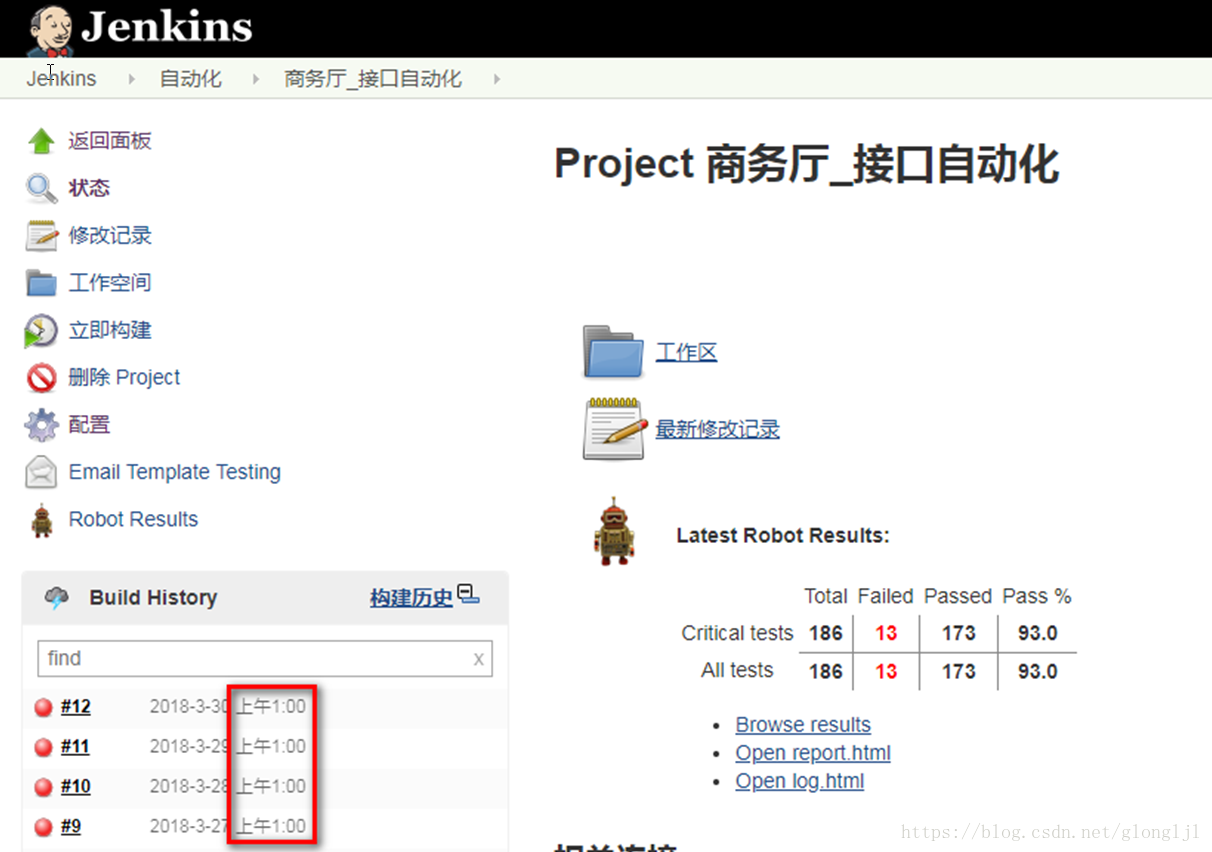The height and width of the screenshot is (852, 1212).
Task: Expand the arrow after 自动化 breadcrumb
Action: pyautogui.click(x=256, y=79)
